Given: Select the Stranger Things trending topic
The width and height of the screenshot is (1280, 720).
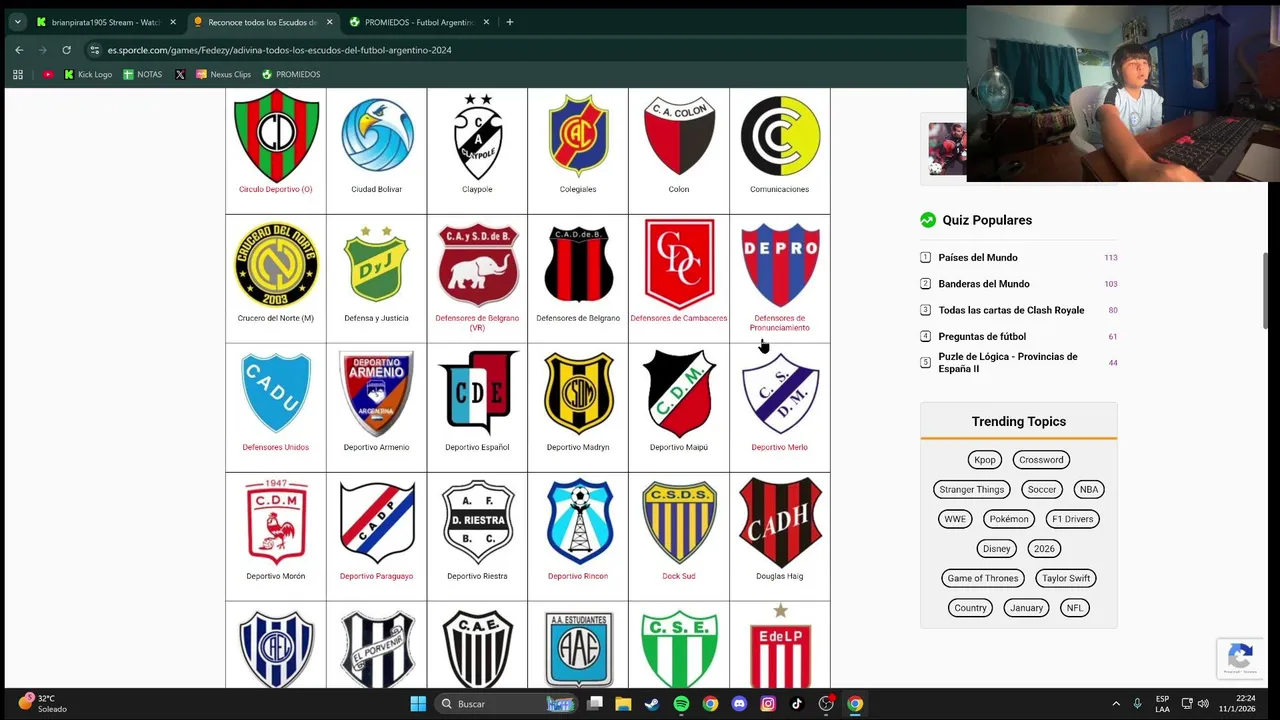Looking at the screenshot, I should click(971, 489).
